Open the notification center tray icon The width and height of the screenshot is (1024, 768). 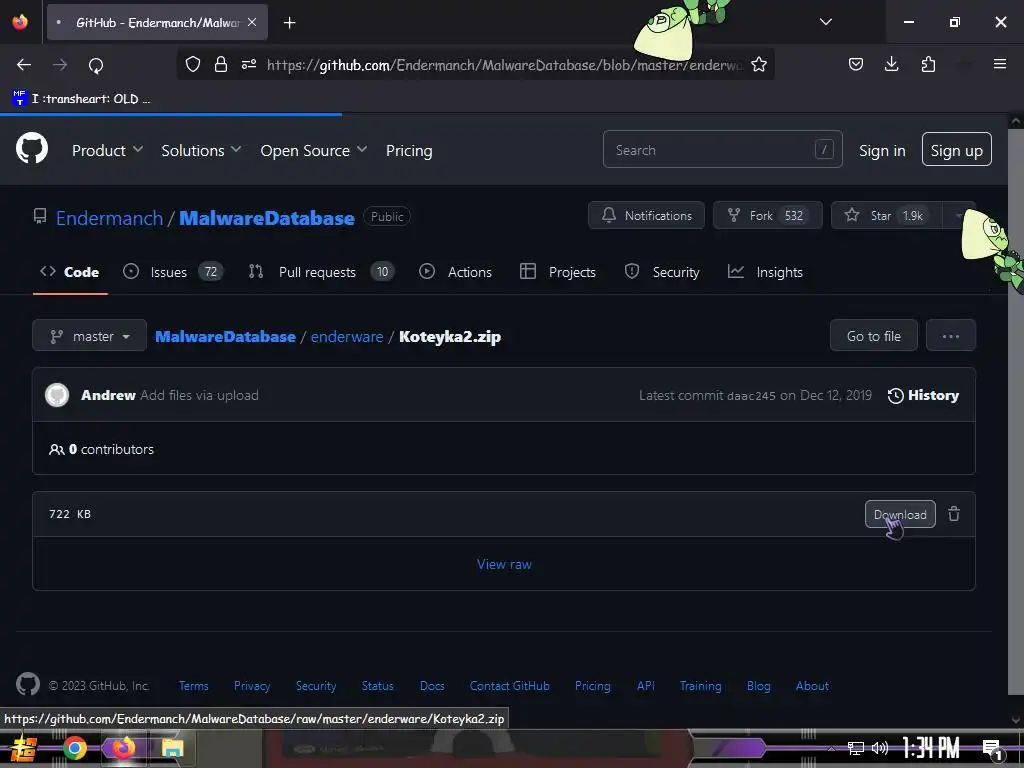992,749
